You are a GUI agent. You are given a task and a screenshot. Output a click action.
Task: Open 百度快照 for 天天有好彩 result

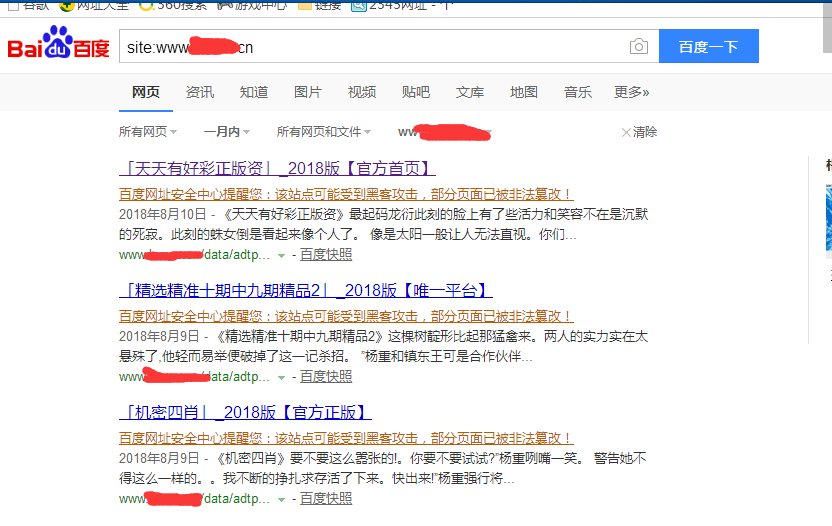(x=326, y=255)
